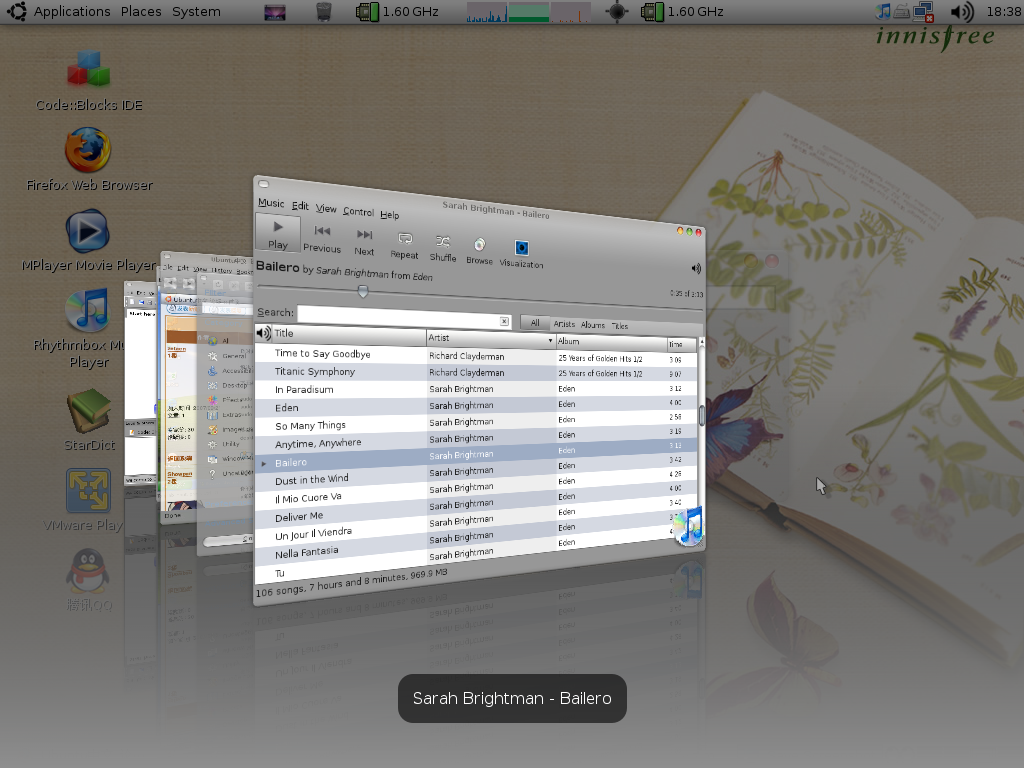Click the trash applet in top panel
The image size is (1024, 768).
click(x=323, y=11)
